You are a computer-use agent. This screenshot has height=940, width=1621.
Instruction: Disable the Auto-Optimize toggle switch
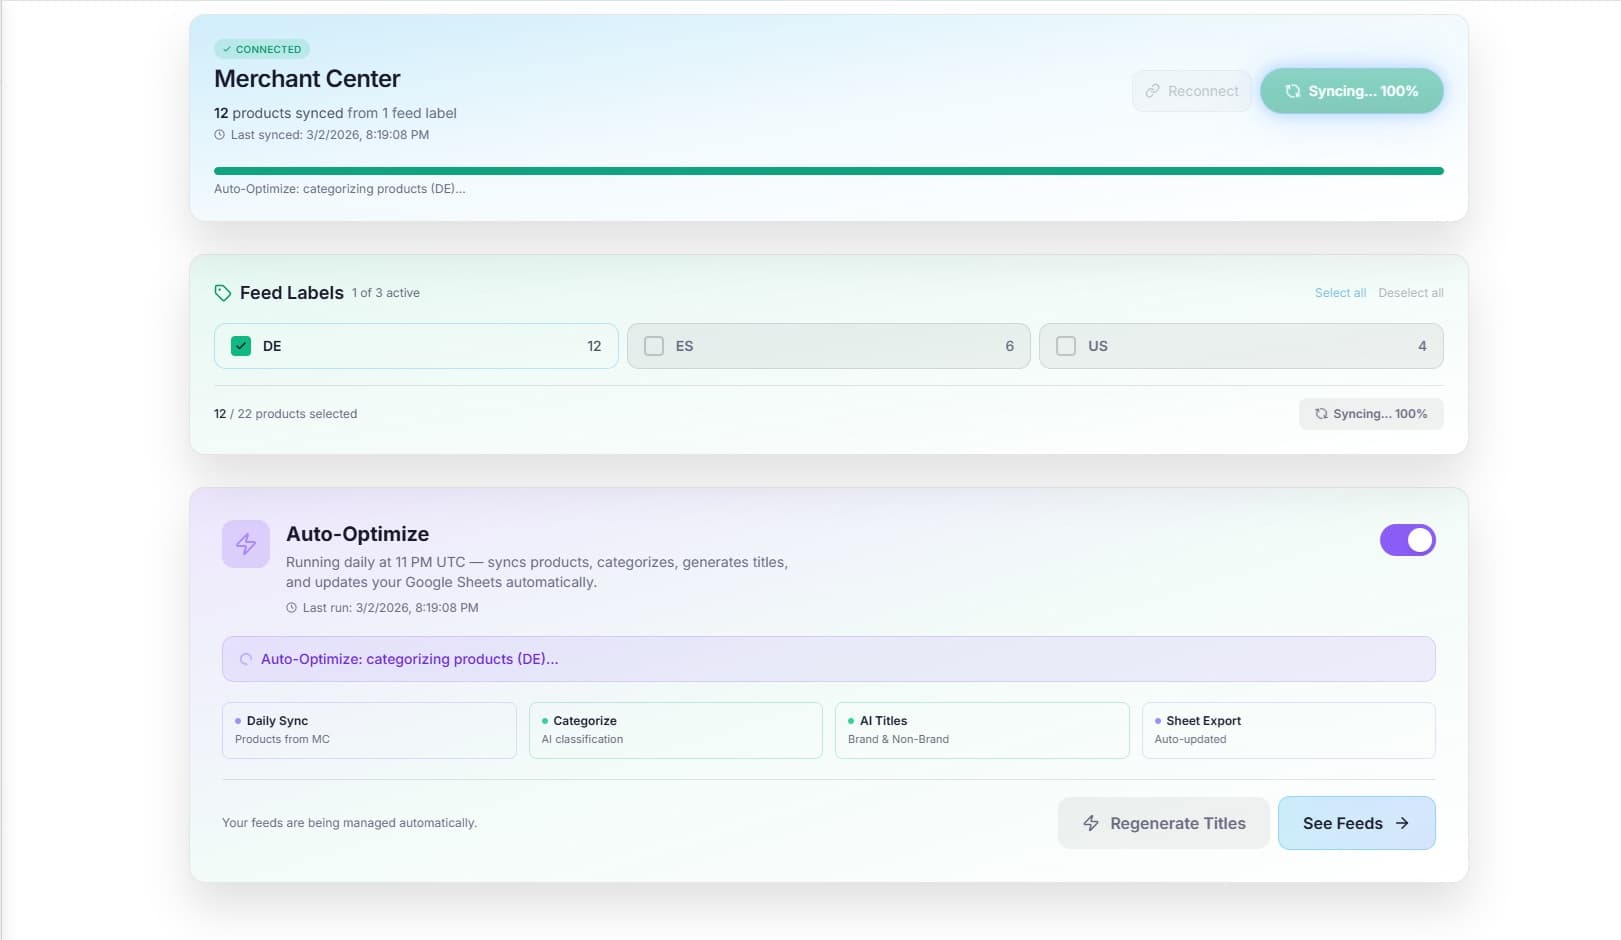click(1407, 540)
